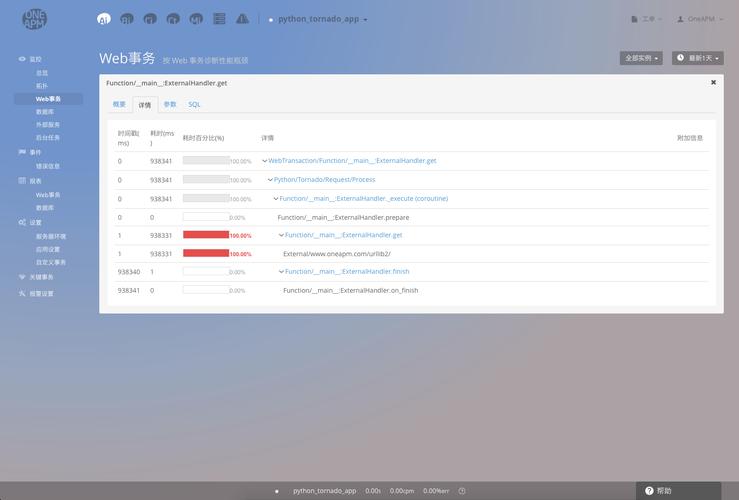Click the server list icon in top bar

[x=219, y=19]
